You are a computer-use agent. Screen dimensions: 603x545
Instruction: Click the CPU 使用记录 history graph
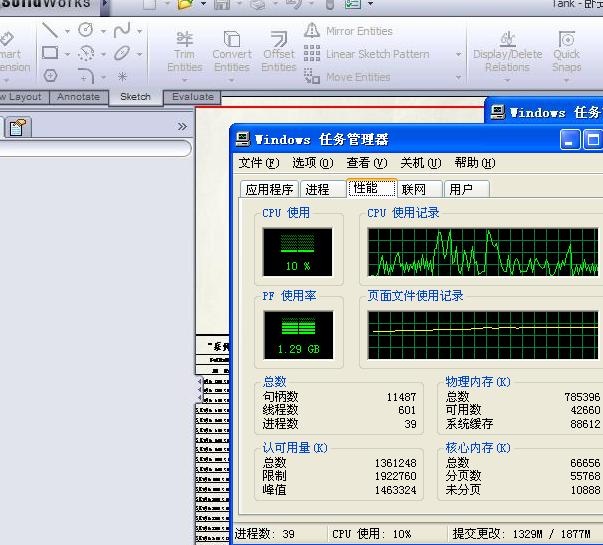coord(483,252)
